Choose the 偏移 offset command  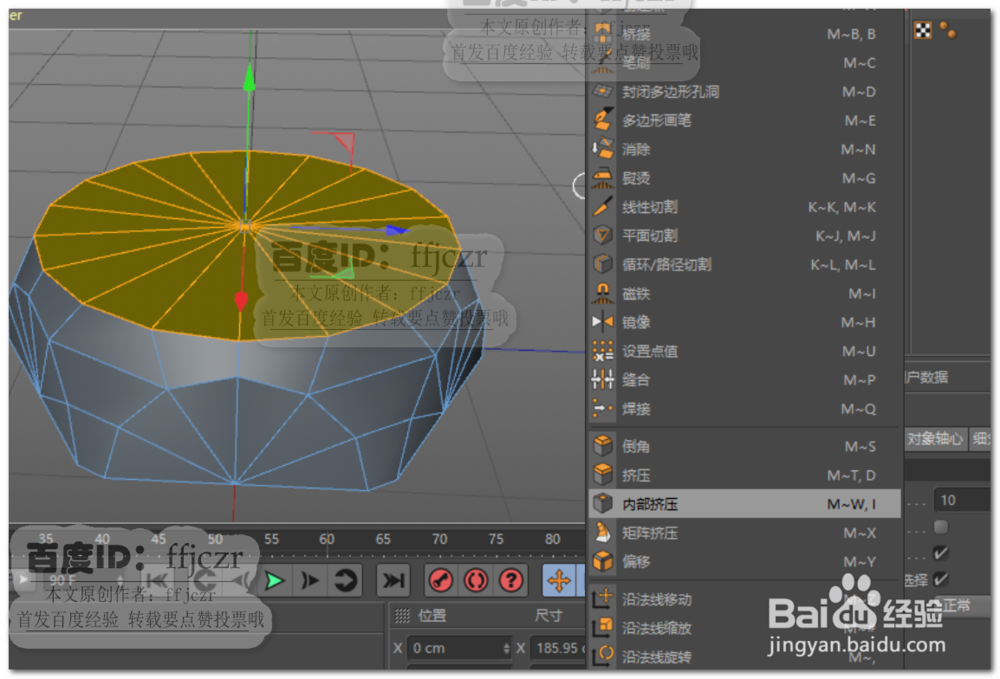click(x=744, y=562)
